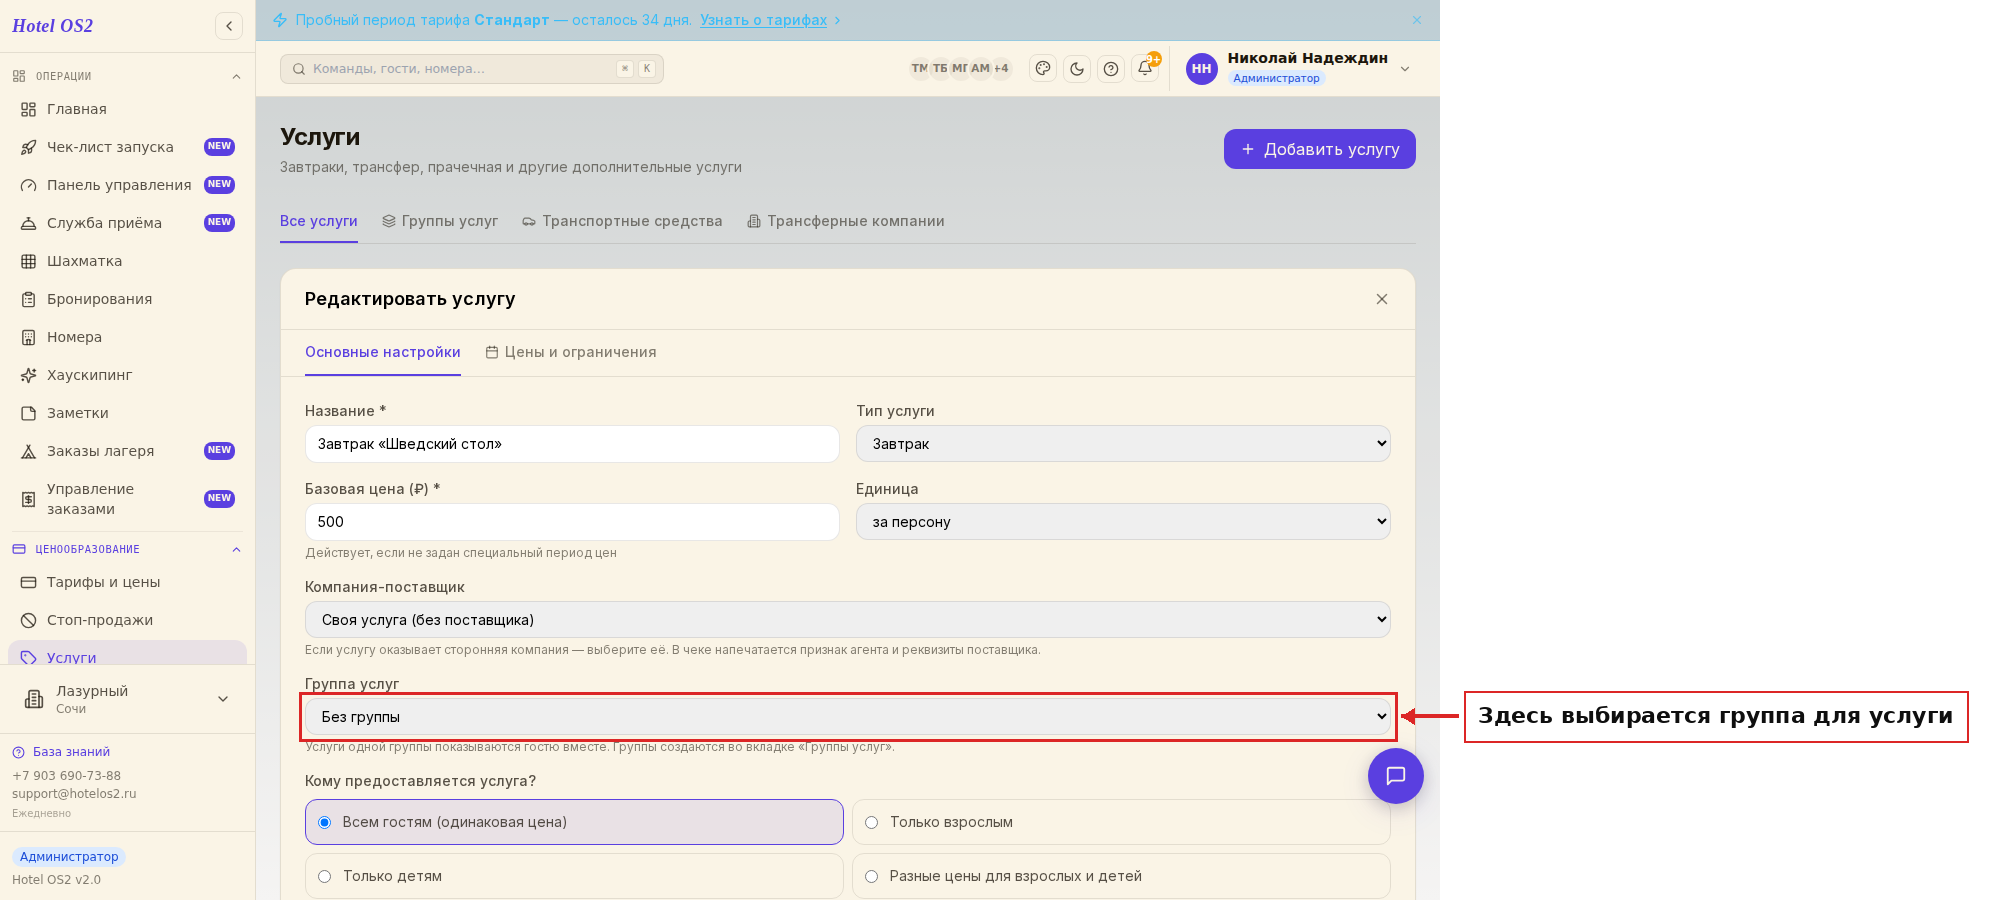Open the Группа услуг dropdown
1992x900 pixels.
(x=848, y=717)
